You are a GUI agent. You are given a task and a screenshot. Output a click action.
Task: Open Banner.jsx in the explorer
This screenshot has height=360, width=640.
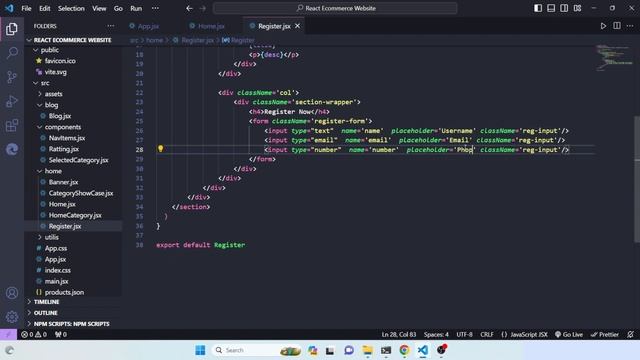tap(63, 182)
